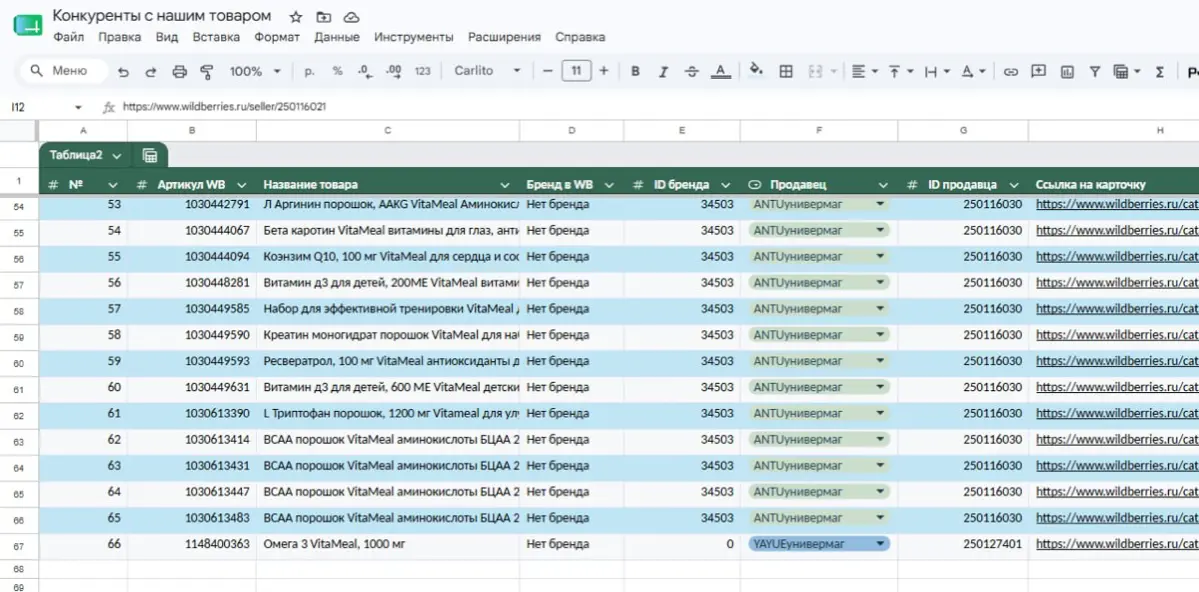Click the formula bar with wildberries seller URL
The width and height of the screenshot is (1199, 592).
pos(658,107)
